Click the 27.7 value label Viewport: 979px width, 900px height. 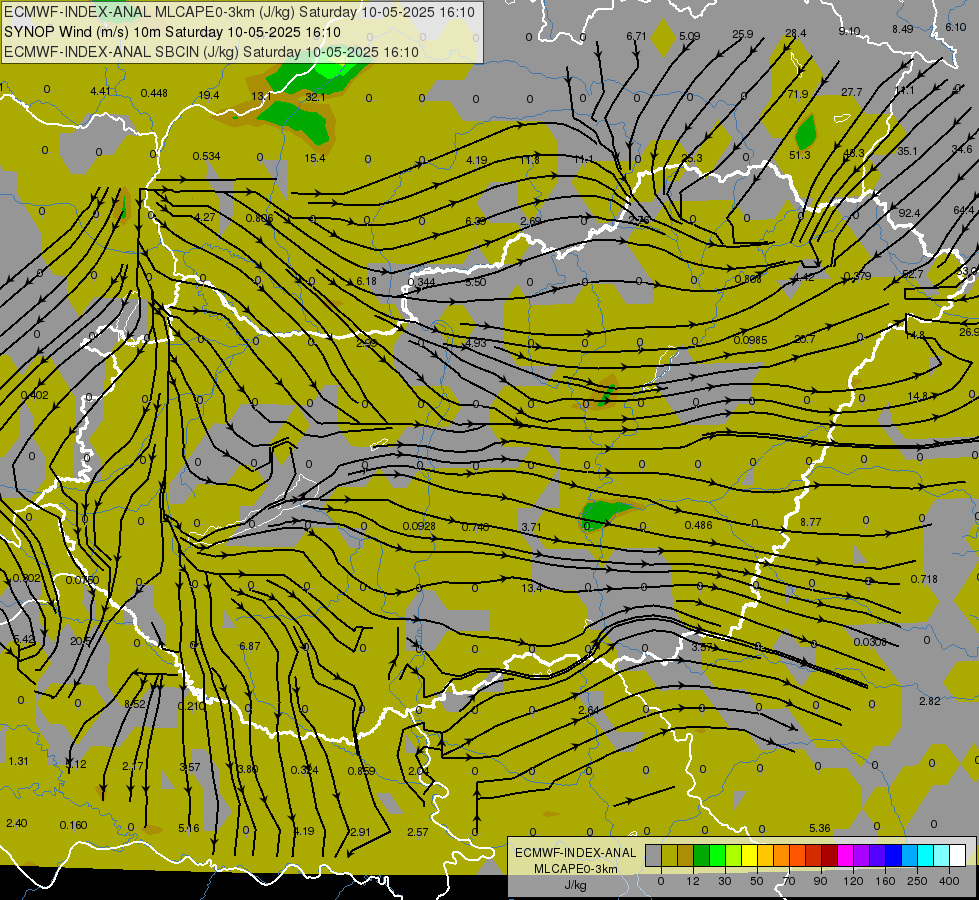[851, 92]
